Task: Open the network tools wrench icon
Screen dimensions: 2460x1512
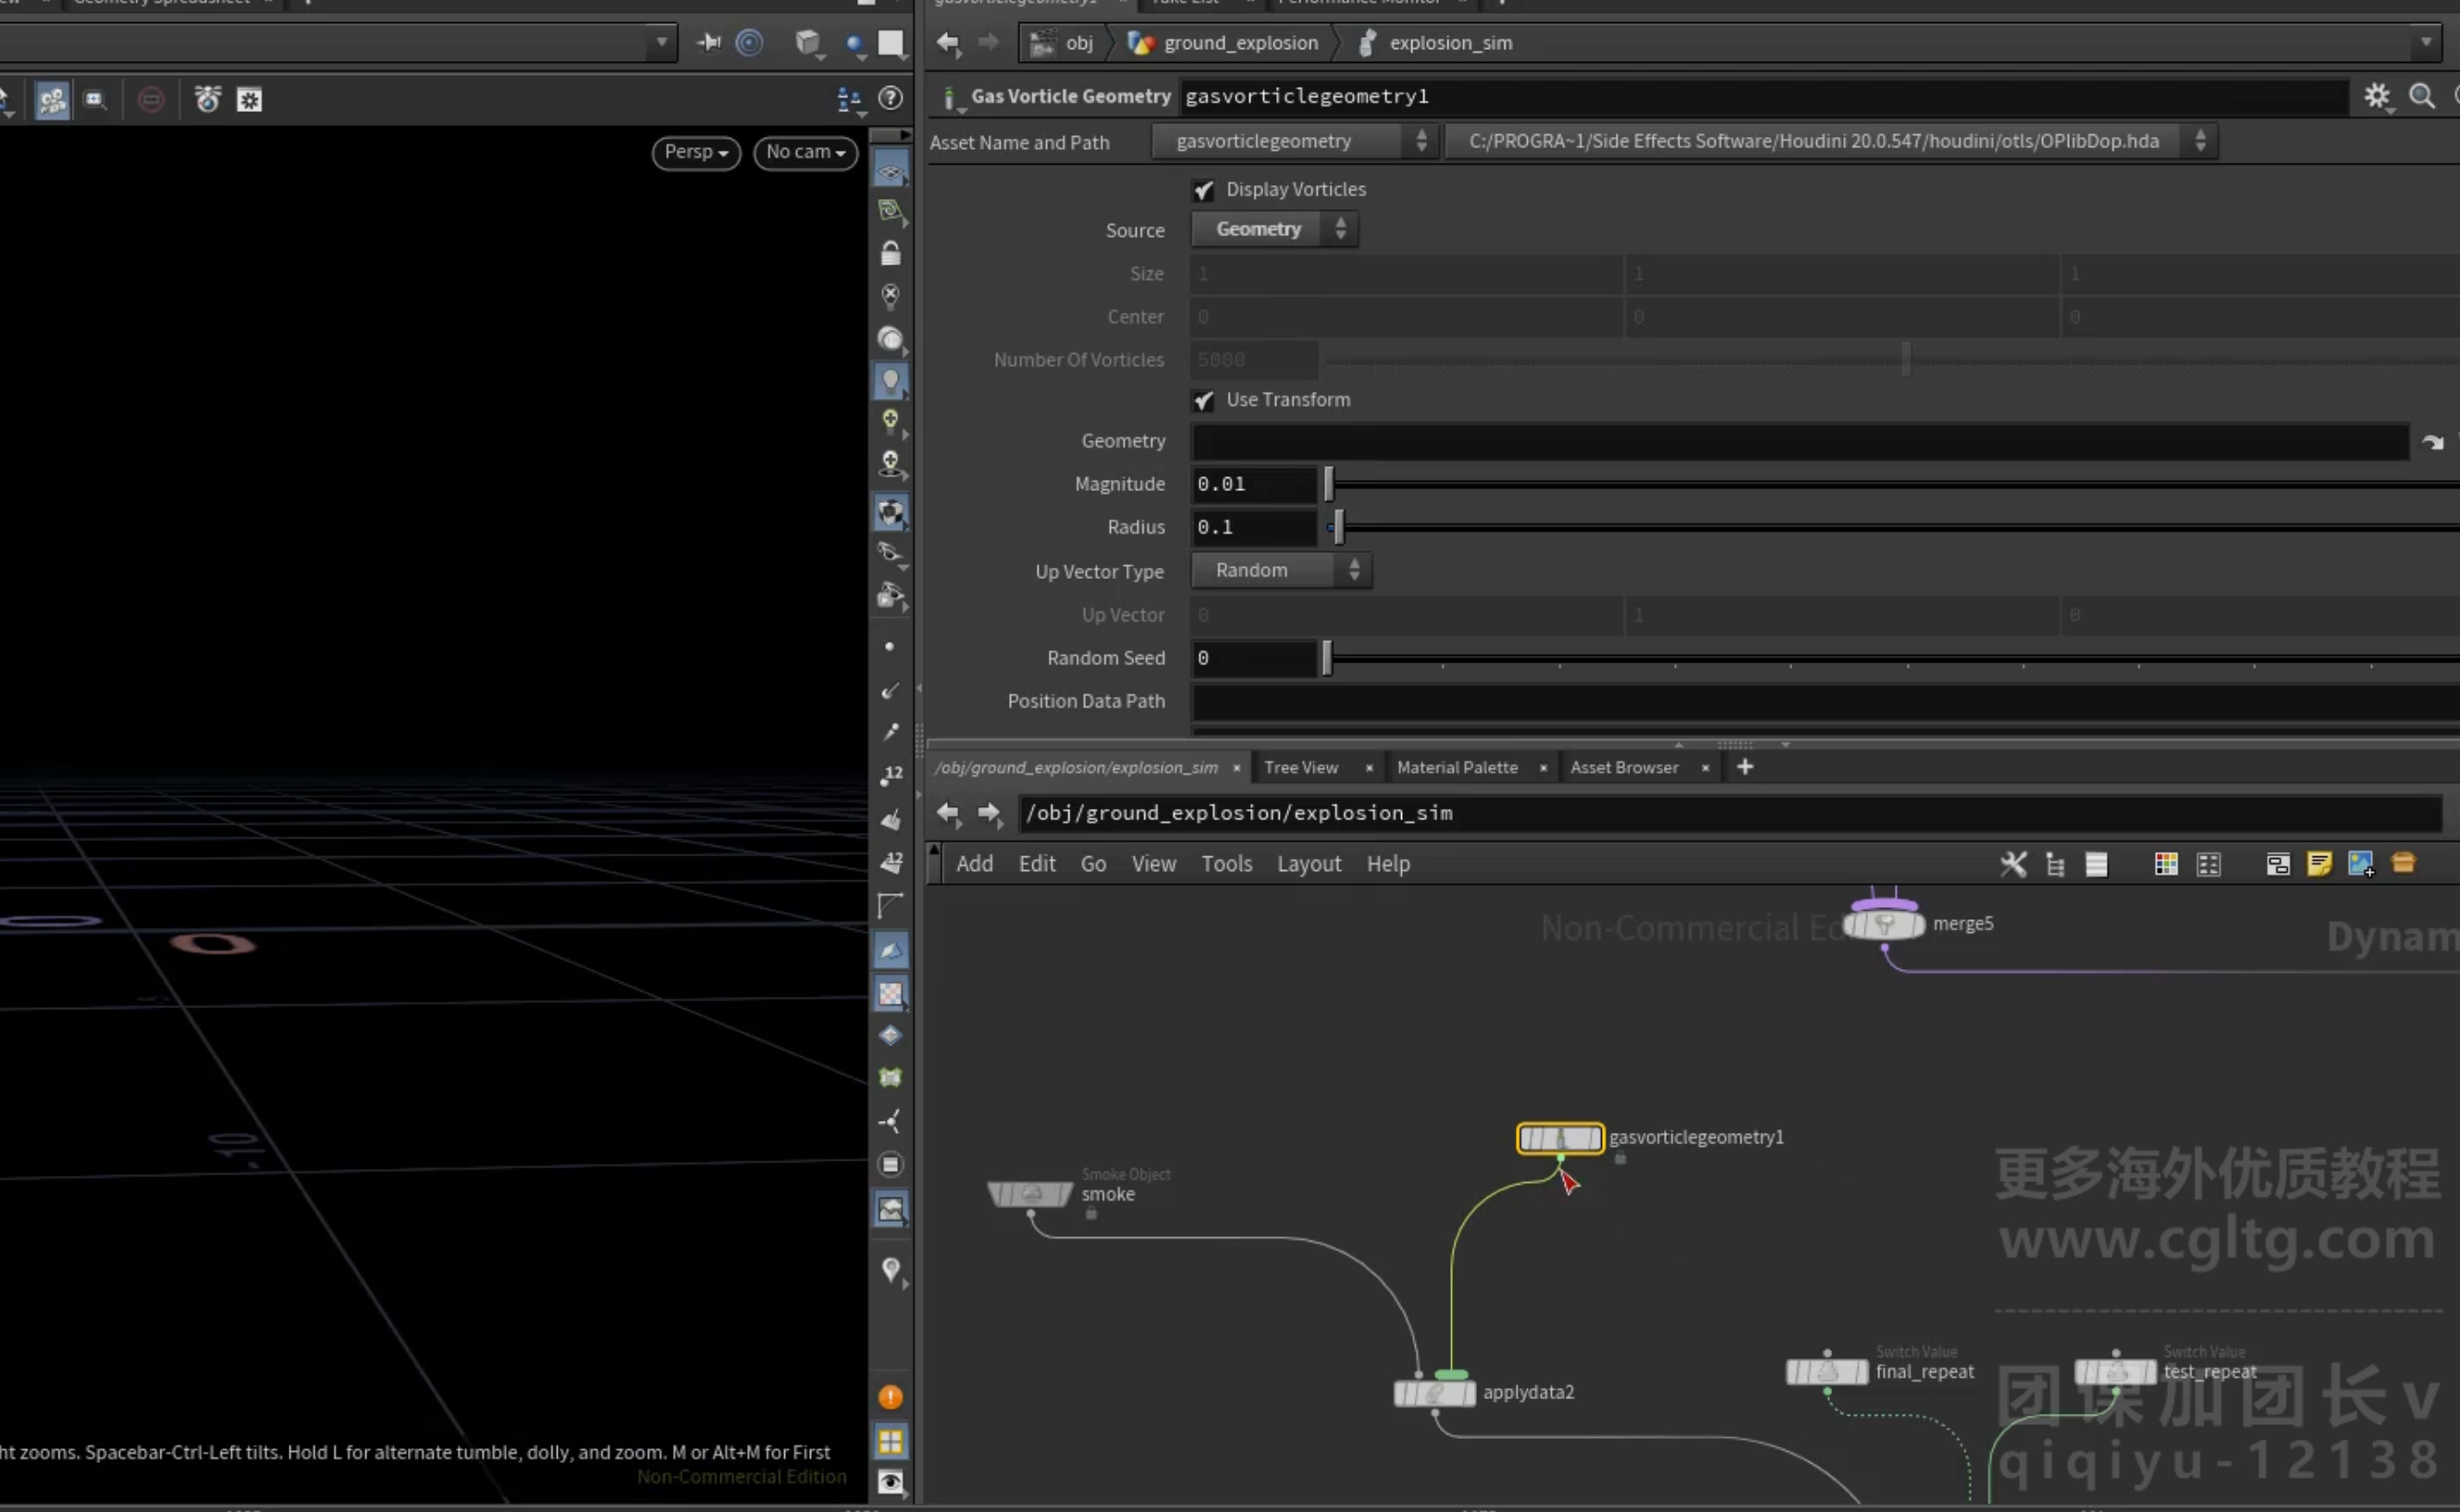Action: (2013, 864)
